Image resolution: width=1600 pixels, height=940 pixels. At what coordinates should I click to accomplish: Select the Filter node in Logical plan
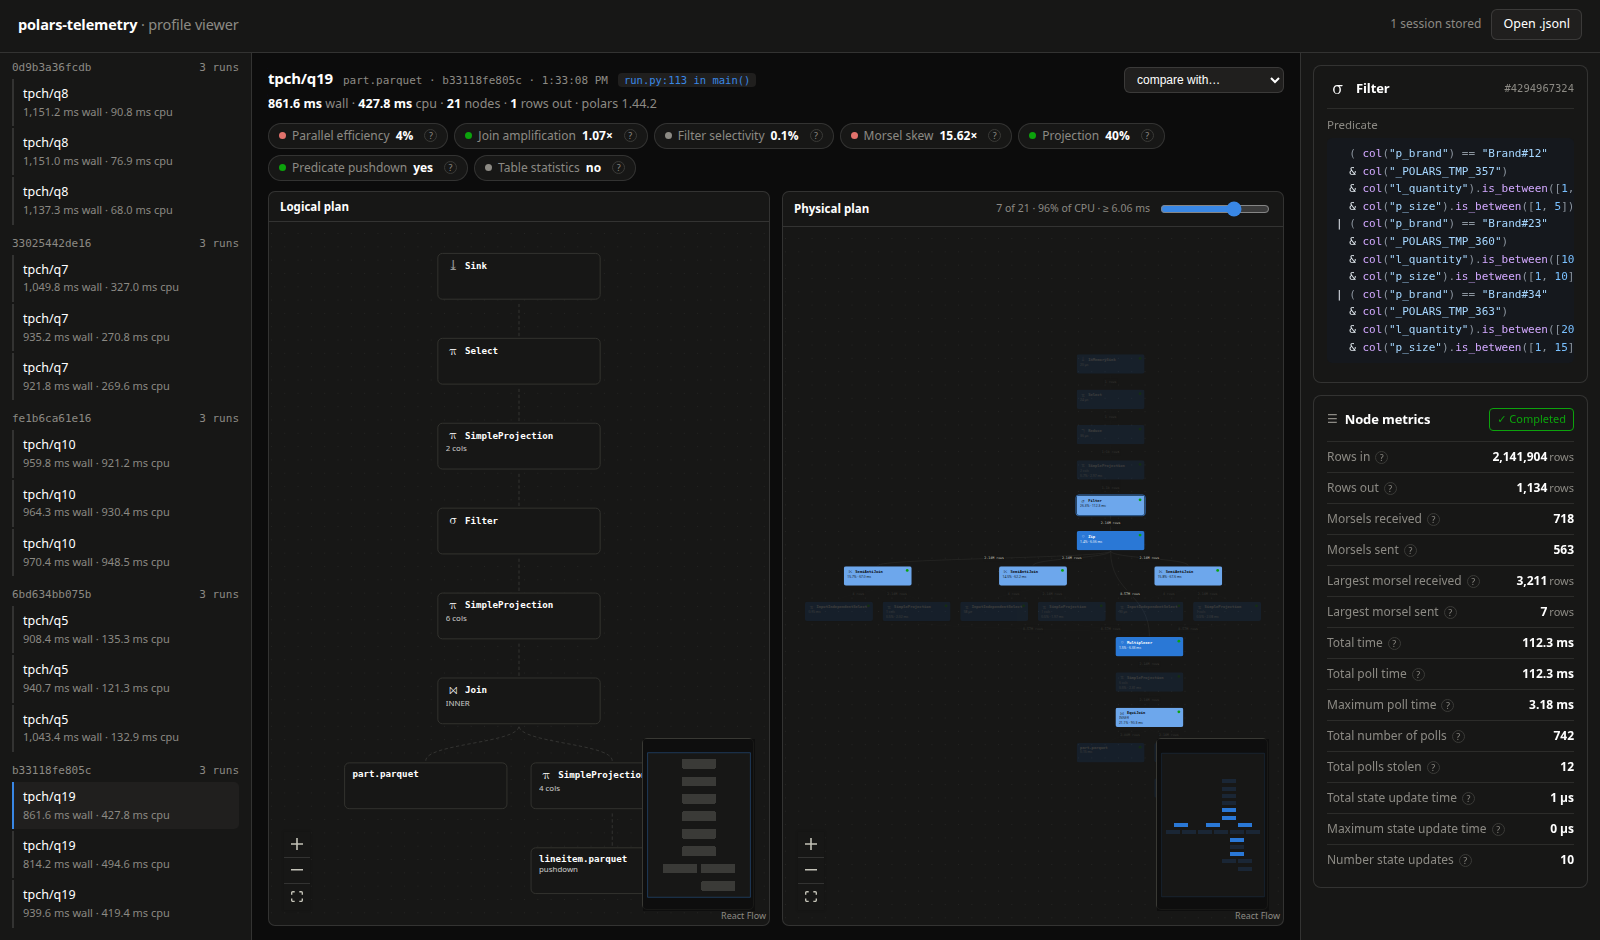(x=519, y=531)
